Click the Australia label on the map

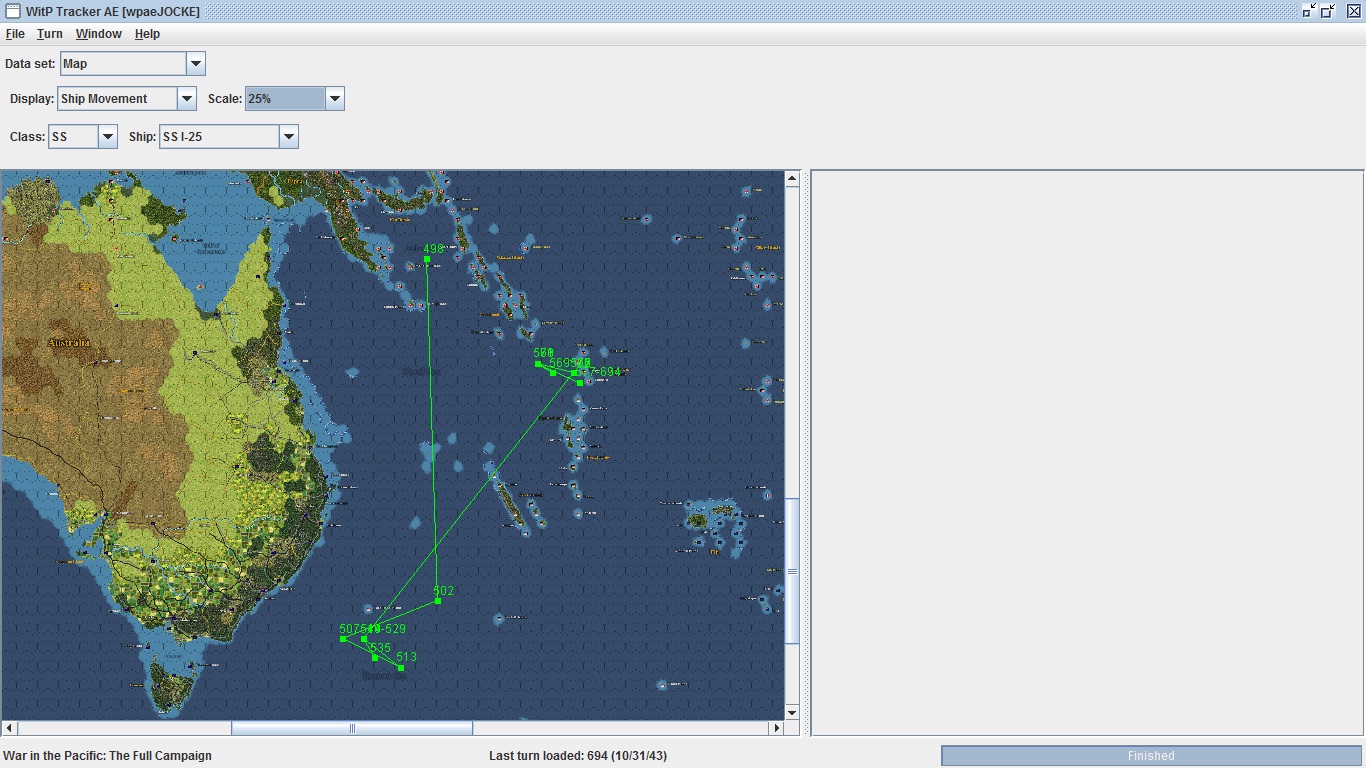(x=68, y=343)
